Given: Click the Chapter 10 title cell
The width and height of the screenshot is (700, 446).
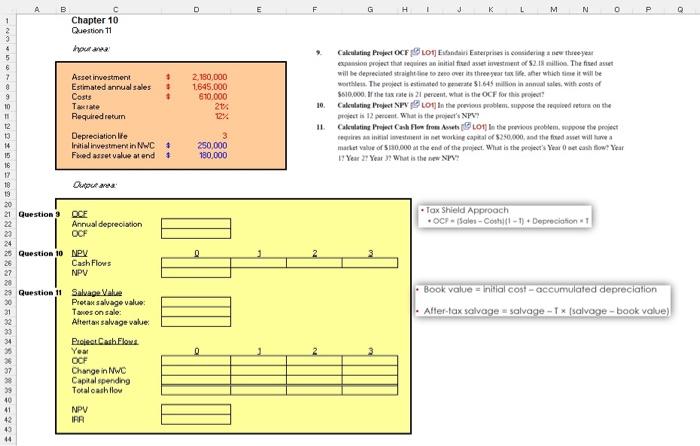Looking at the screenshot, I should click(95, 20).
